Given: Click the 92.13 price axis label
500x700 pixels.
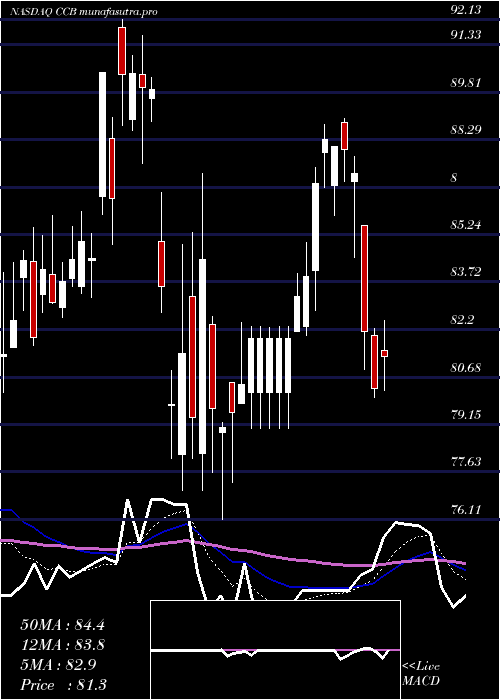Looking at the screenshot, I should pos(466,10).
